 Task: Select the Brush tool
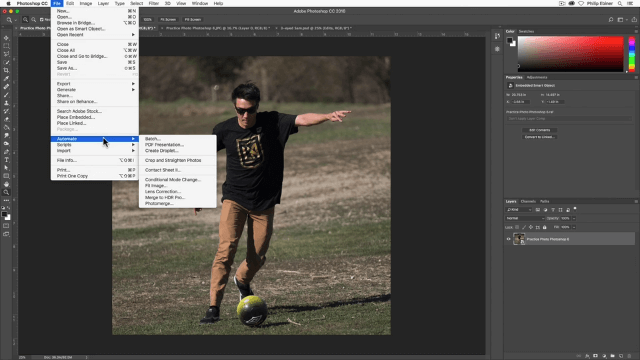pyautogui.click(x=6, y=95)
